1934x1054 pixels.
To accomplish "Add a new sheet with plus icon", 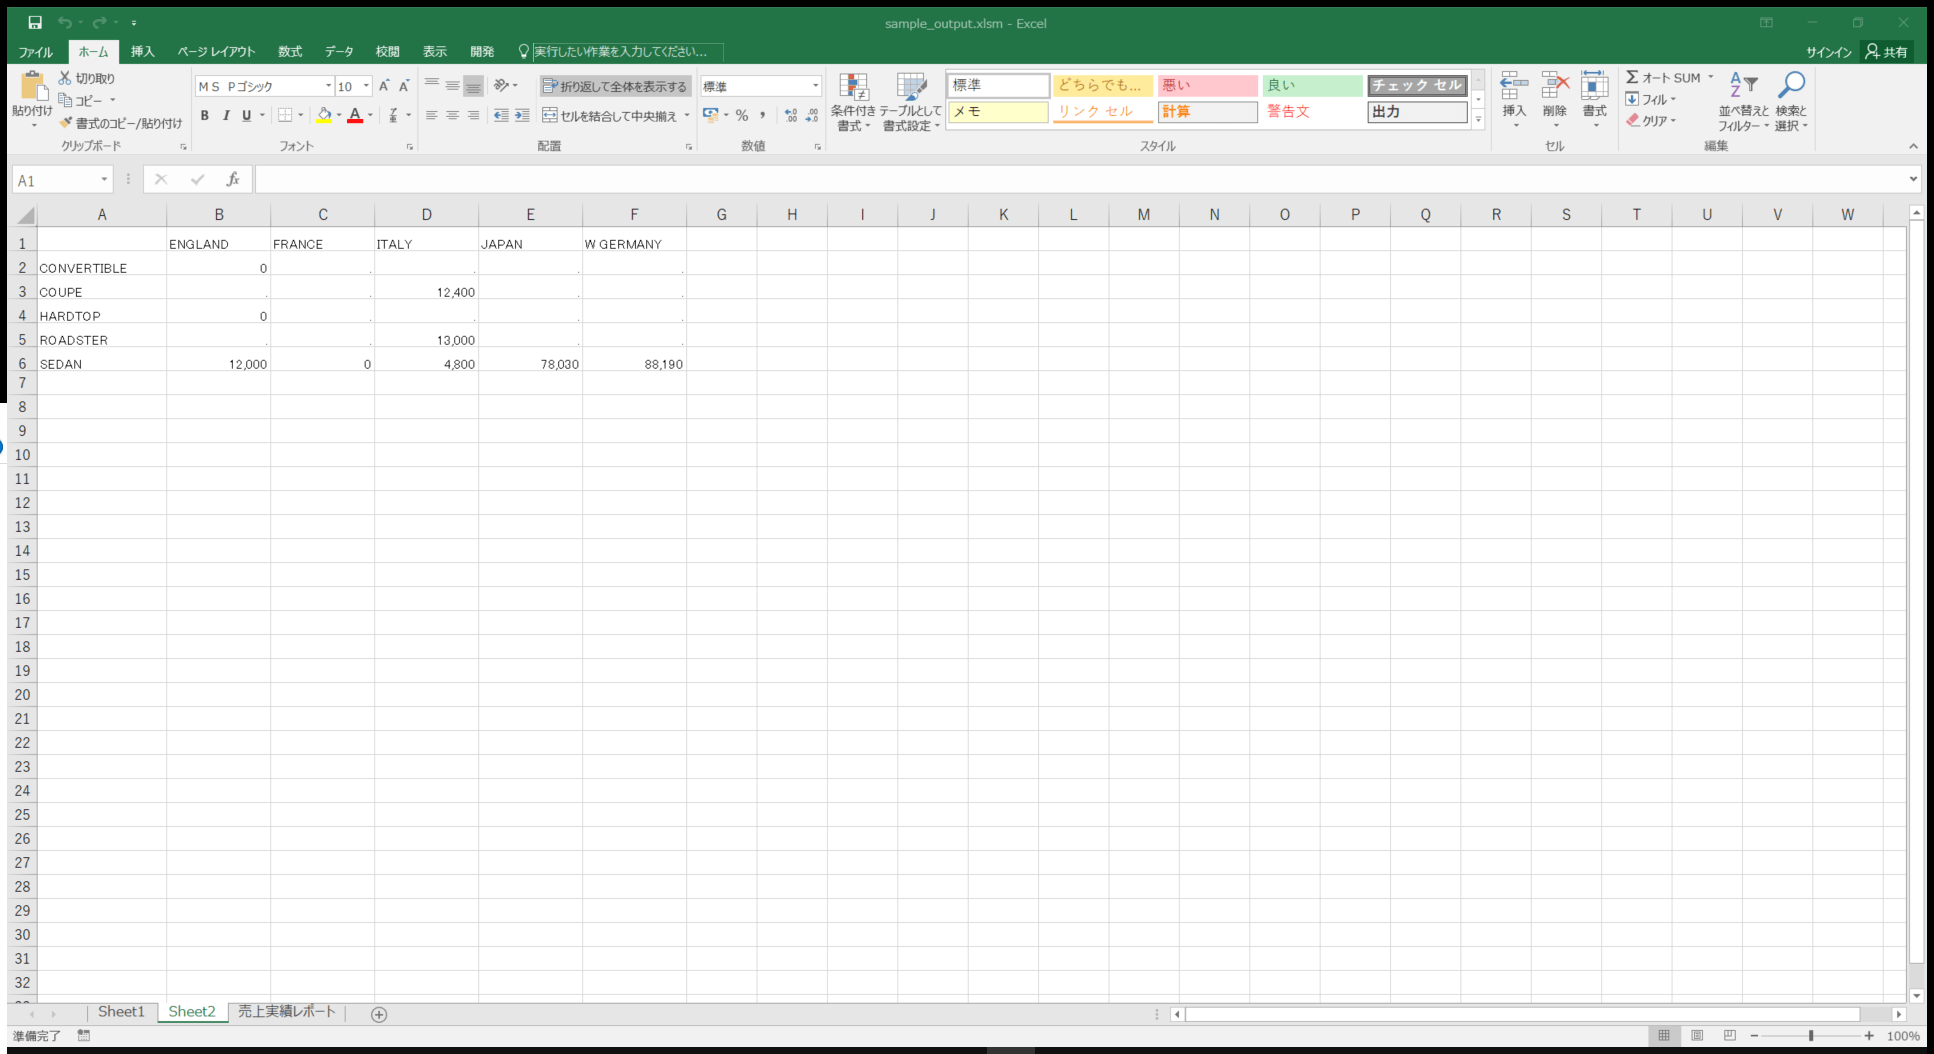I will [x=379, y=1014].
